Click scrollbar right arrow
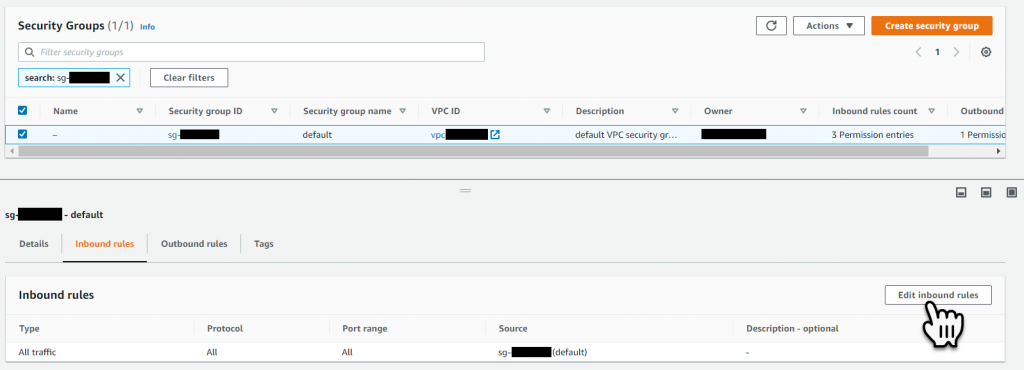1024x370 pixels. pos(998,151)
